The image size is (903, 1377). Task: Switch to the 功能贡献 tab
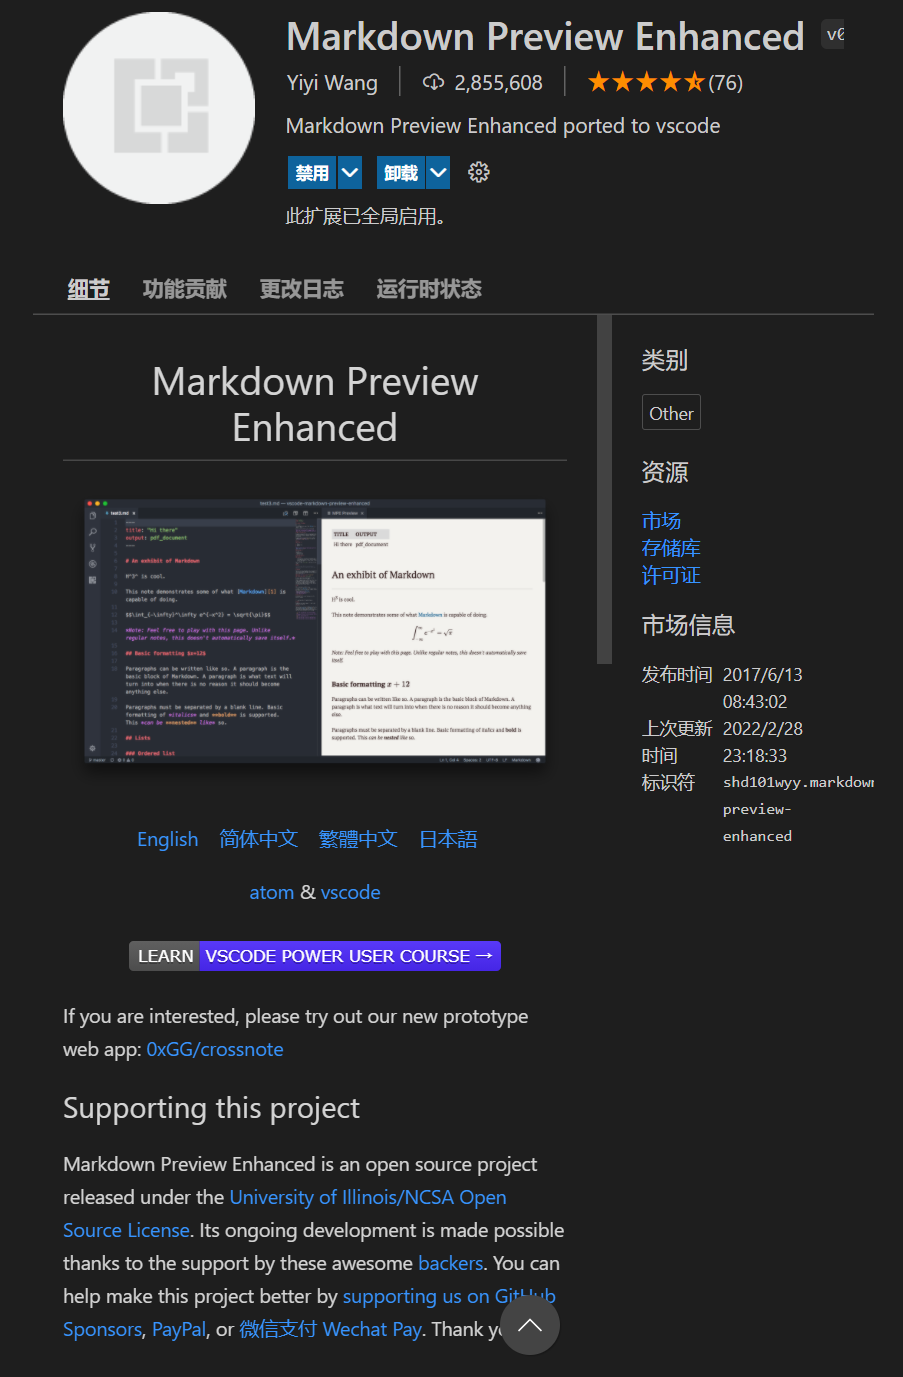(185, 289)
